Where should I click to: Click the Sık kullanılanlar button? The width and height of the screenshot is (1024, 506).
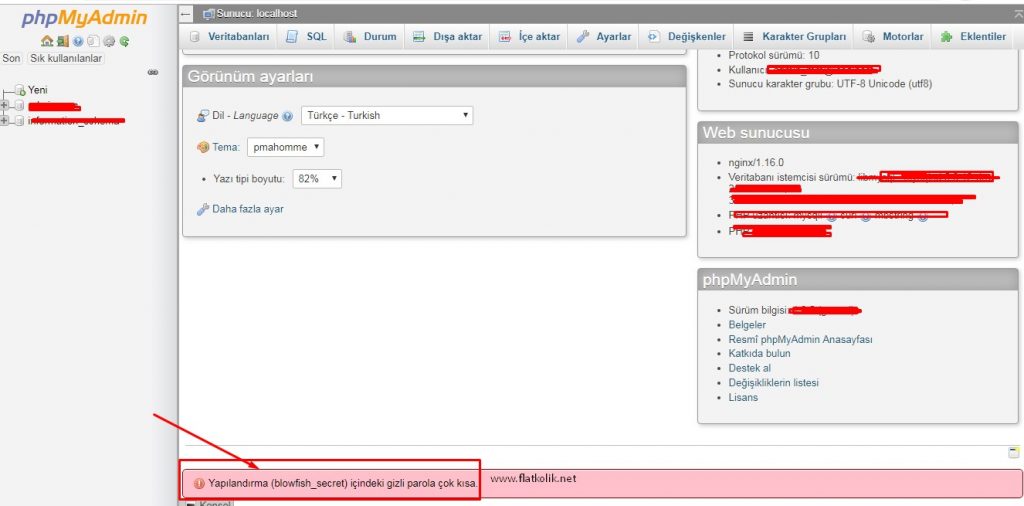click(66, 59)
